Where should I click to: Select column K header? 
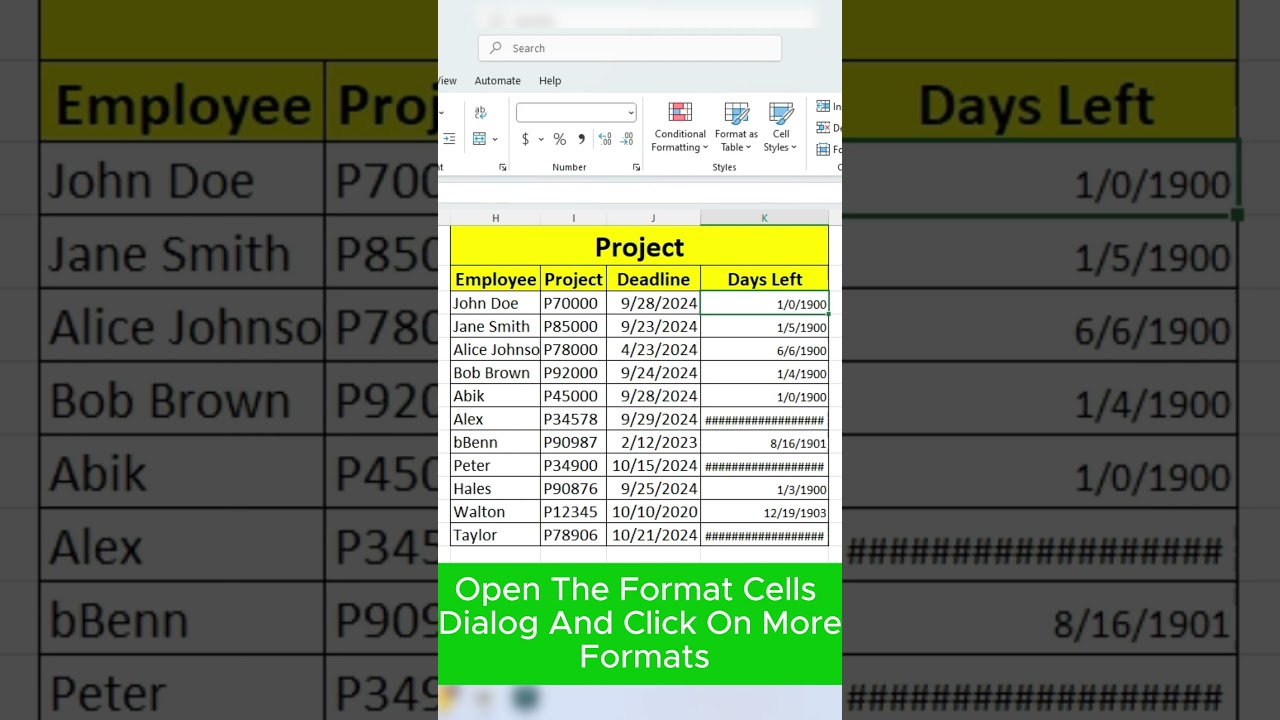764,217
